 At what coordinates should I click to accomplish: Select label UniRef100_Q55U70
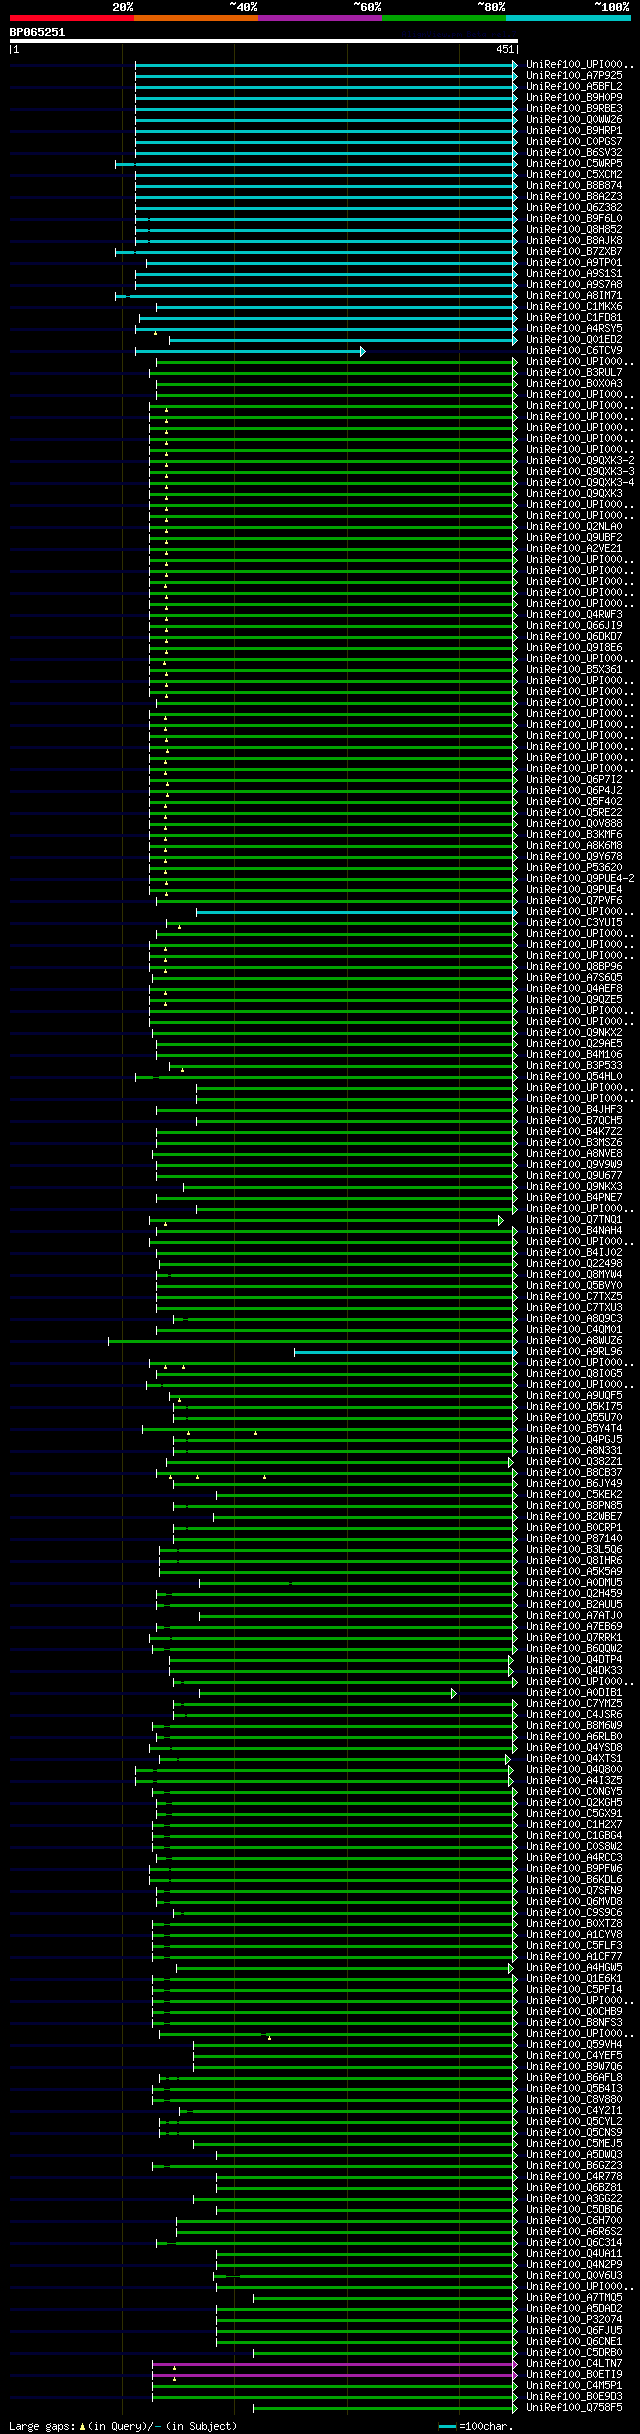coord(574,1419)
